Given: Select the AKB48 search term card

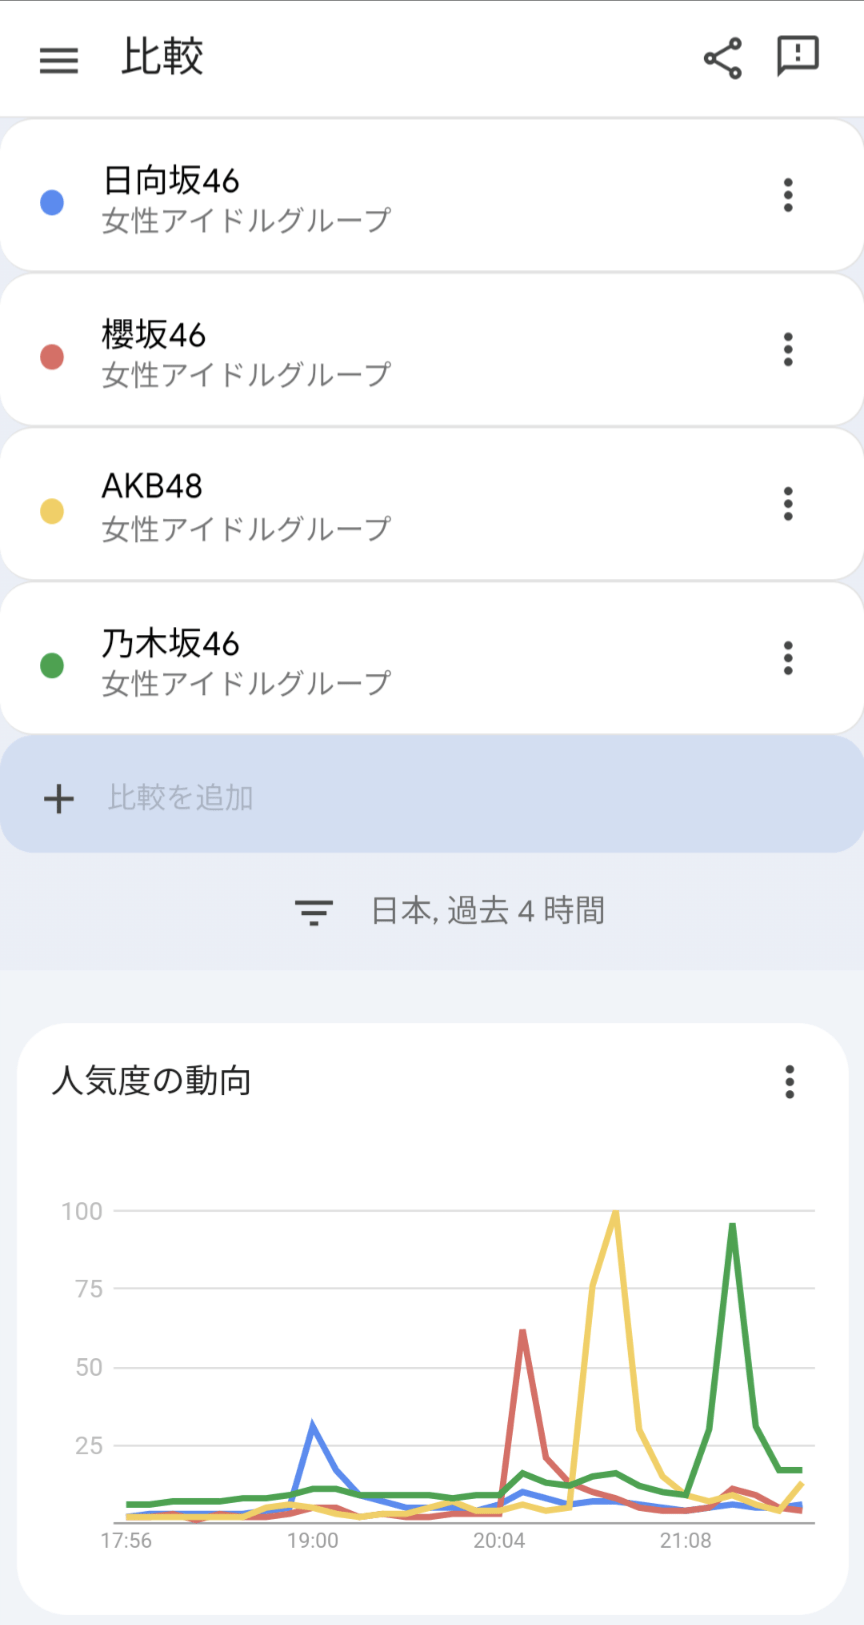Looking at the screenshot, I should click(x=400, y=505).
